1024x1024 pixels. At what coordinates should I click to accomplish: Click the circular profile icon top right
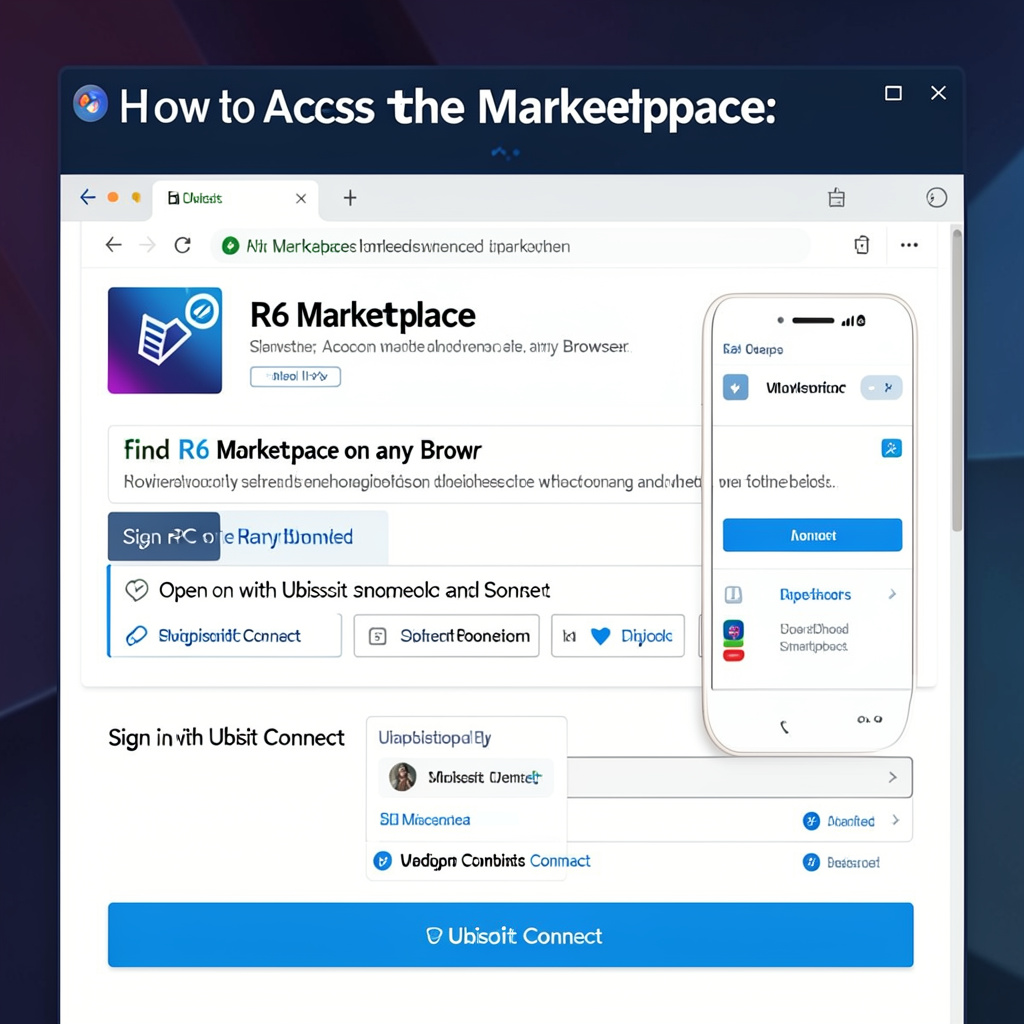point(937,198)
